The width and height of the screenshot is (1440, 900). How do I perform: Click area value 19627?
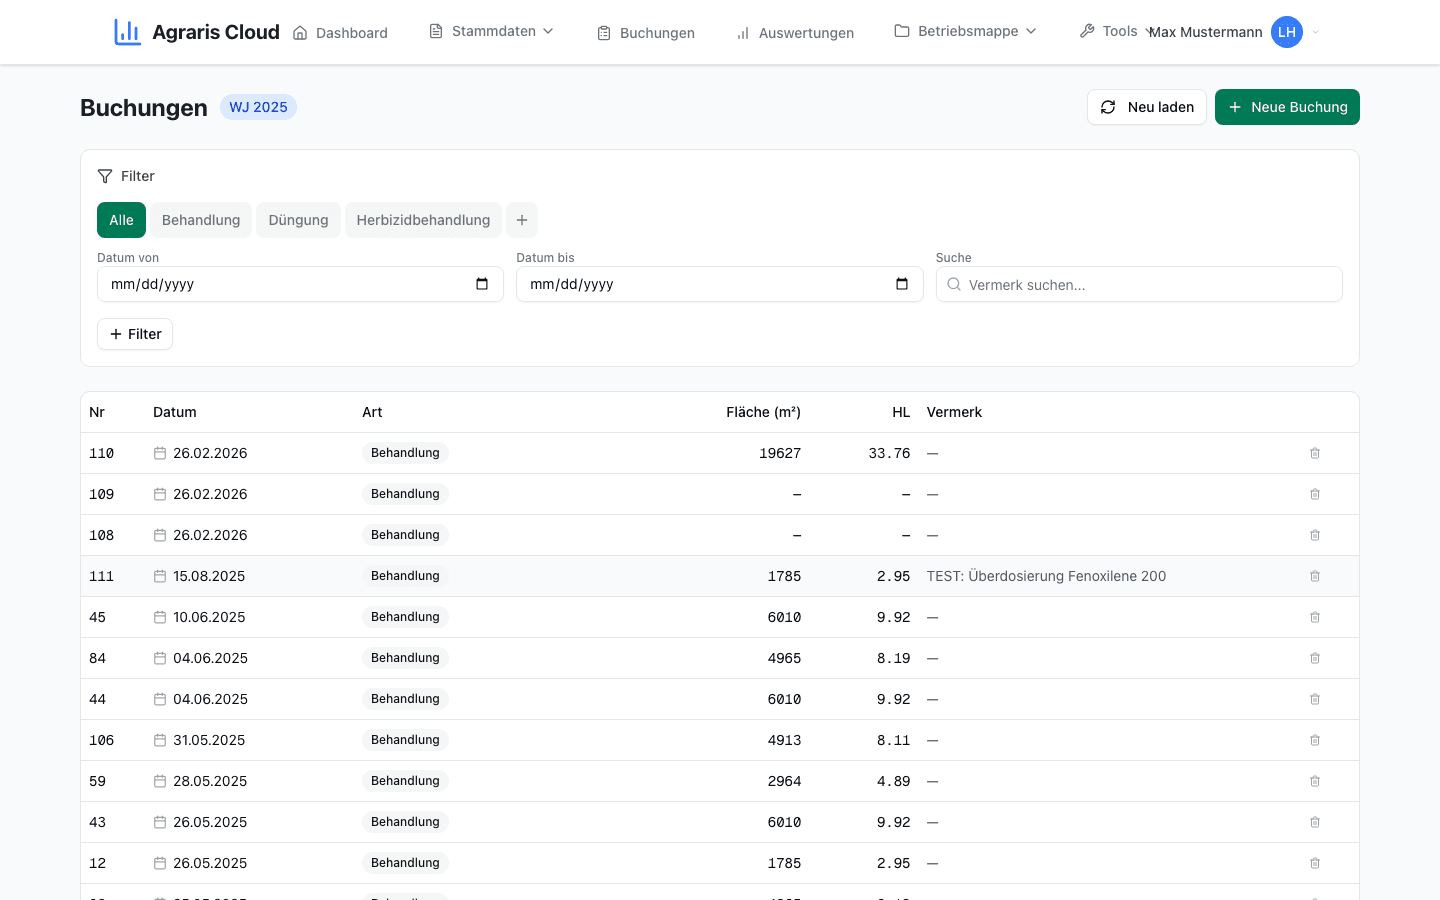[780, 453]
